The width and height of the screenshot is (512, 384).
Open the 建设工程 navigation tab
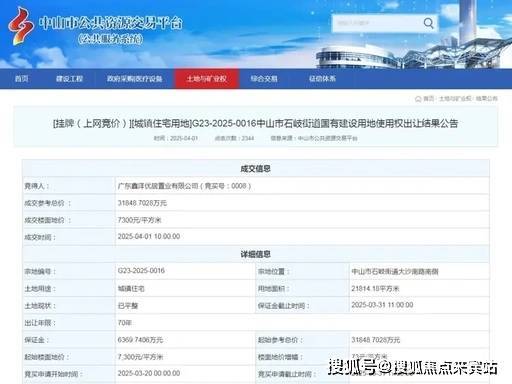tap(69, 79)
